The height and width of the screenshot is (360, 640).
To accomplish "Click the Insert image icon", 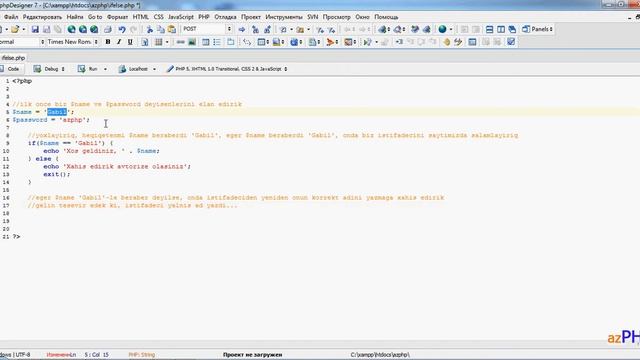I will click(192, 42).
